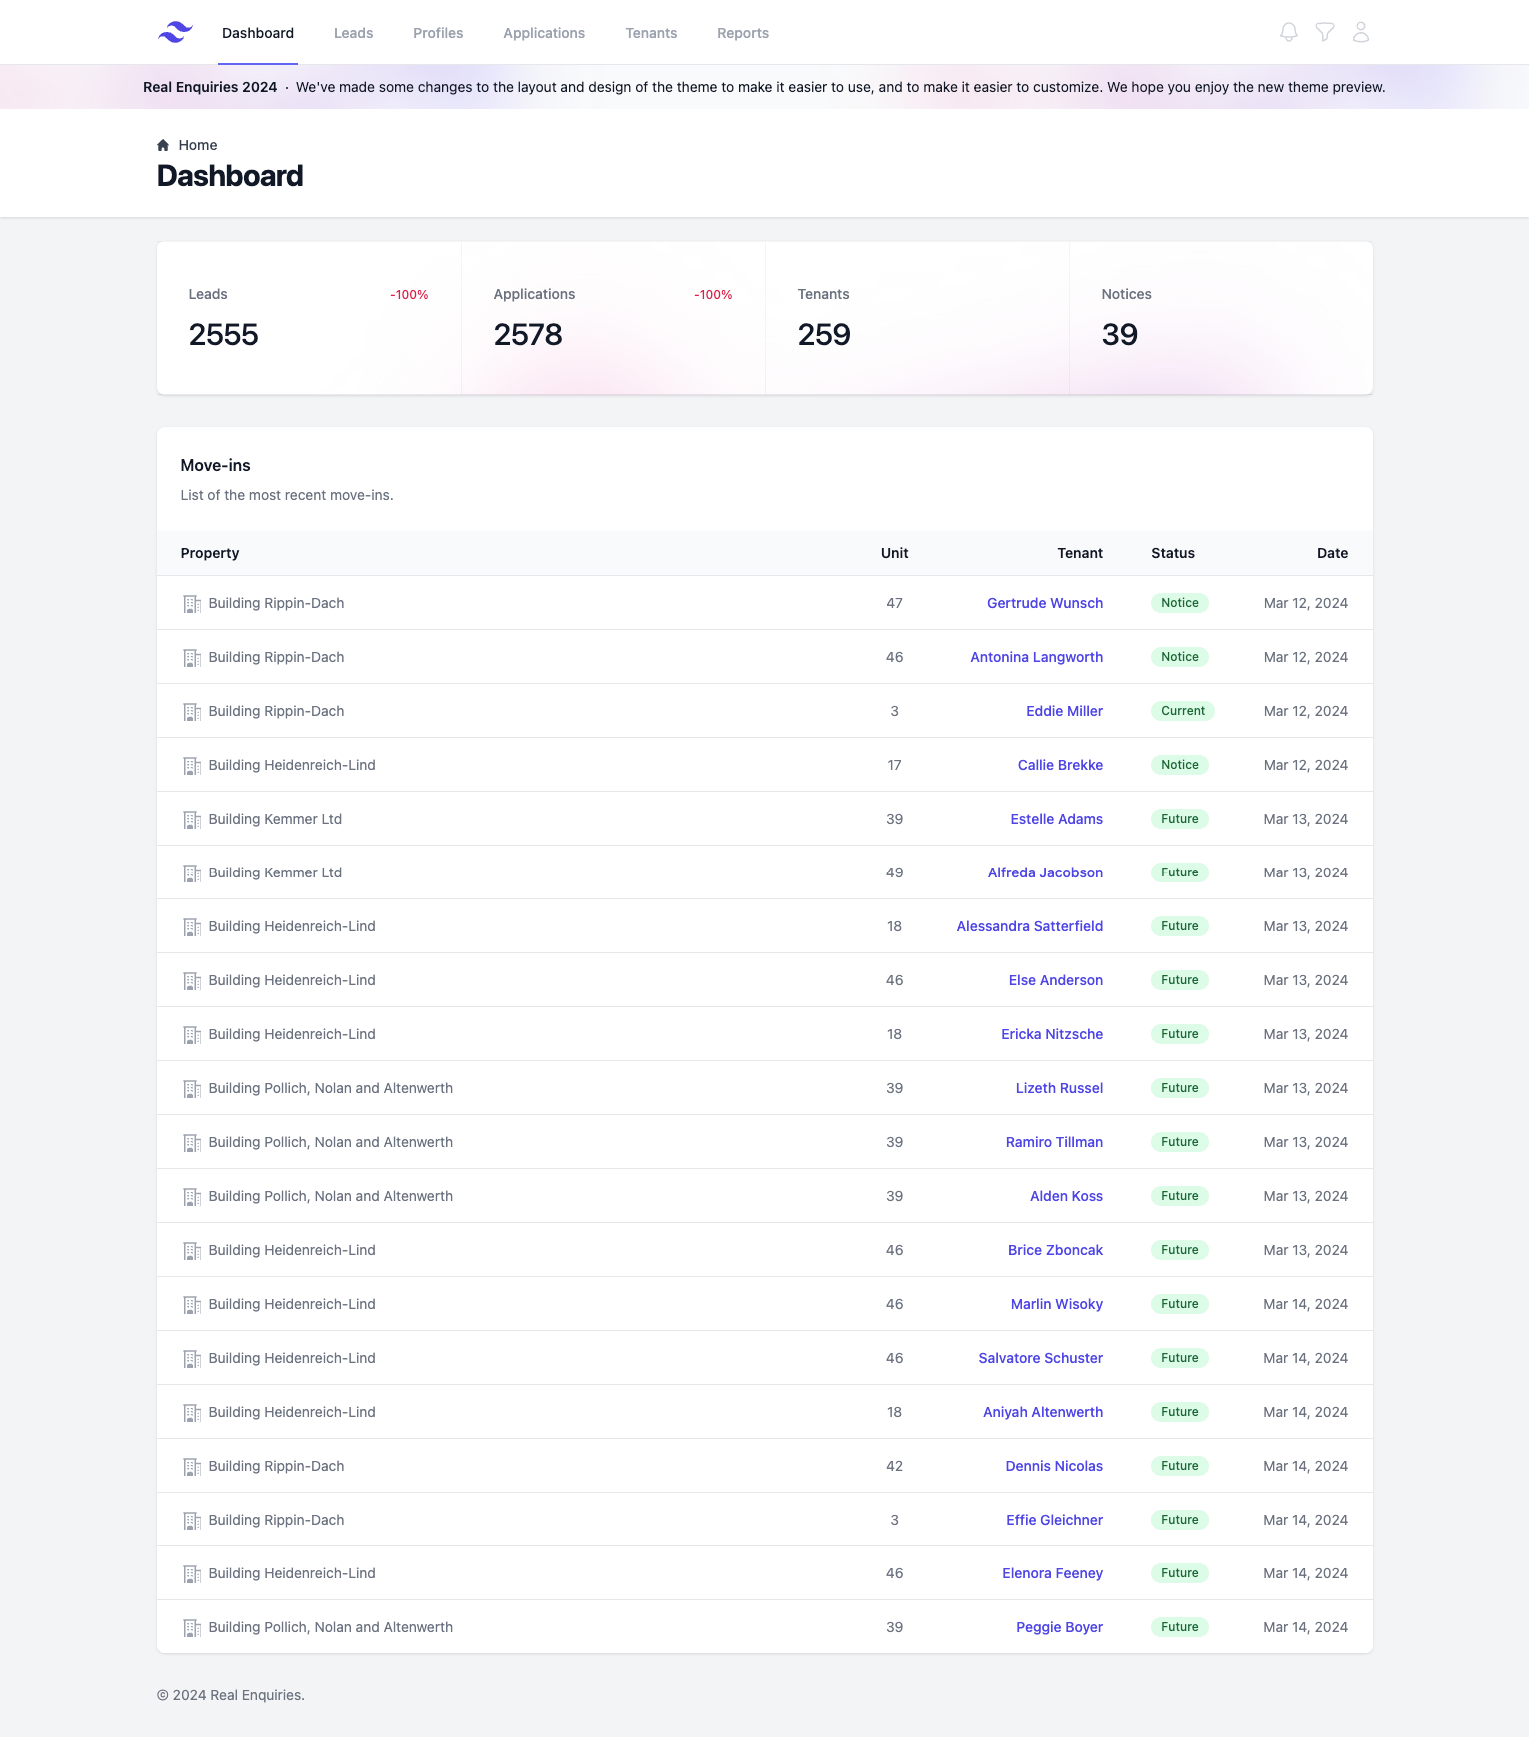Click building icon beside Gertrude Wunsch's row

(x=192, y=604)
